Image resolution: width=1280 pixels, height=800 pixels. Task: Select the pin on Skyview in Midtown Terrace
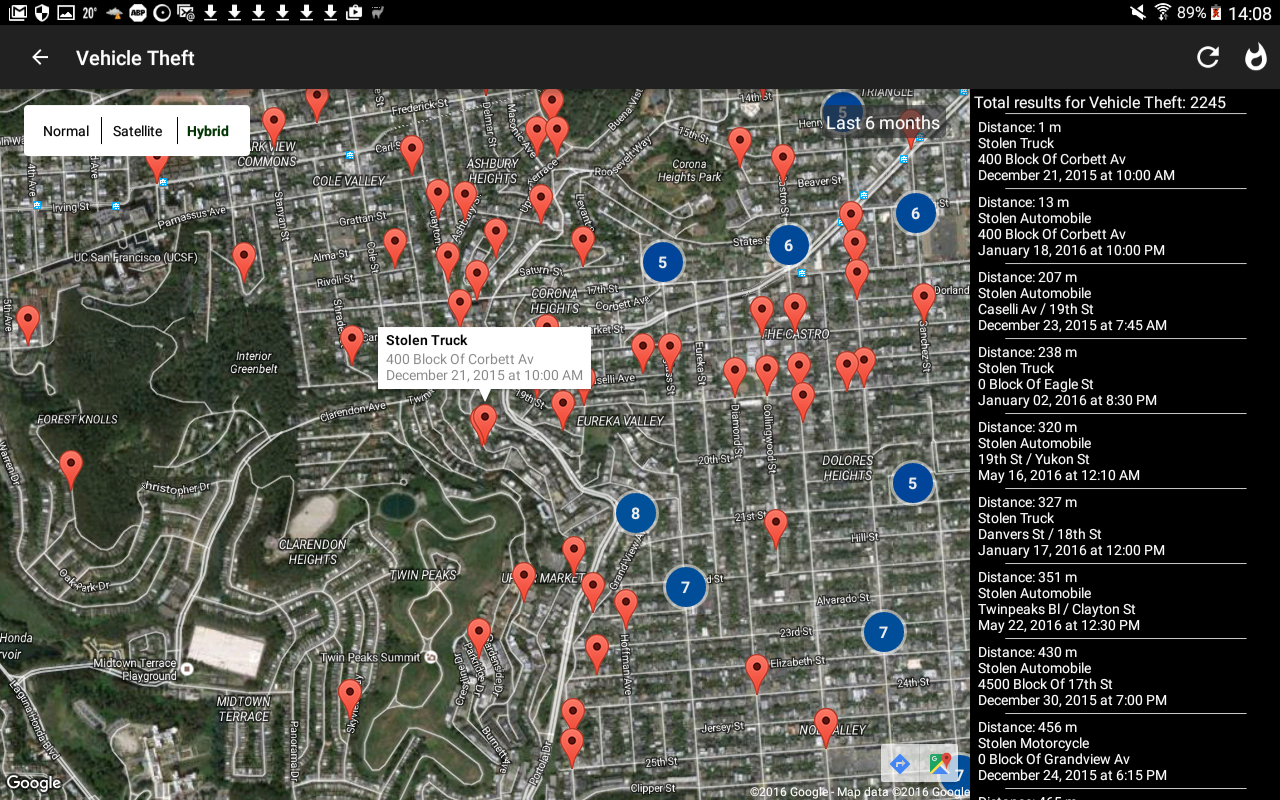coord(350,698)
